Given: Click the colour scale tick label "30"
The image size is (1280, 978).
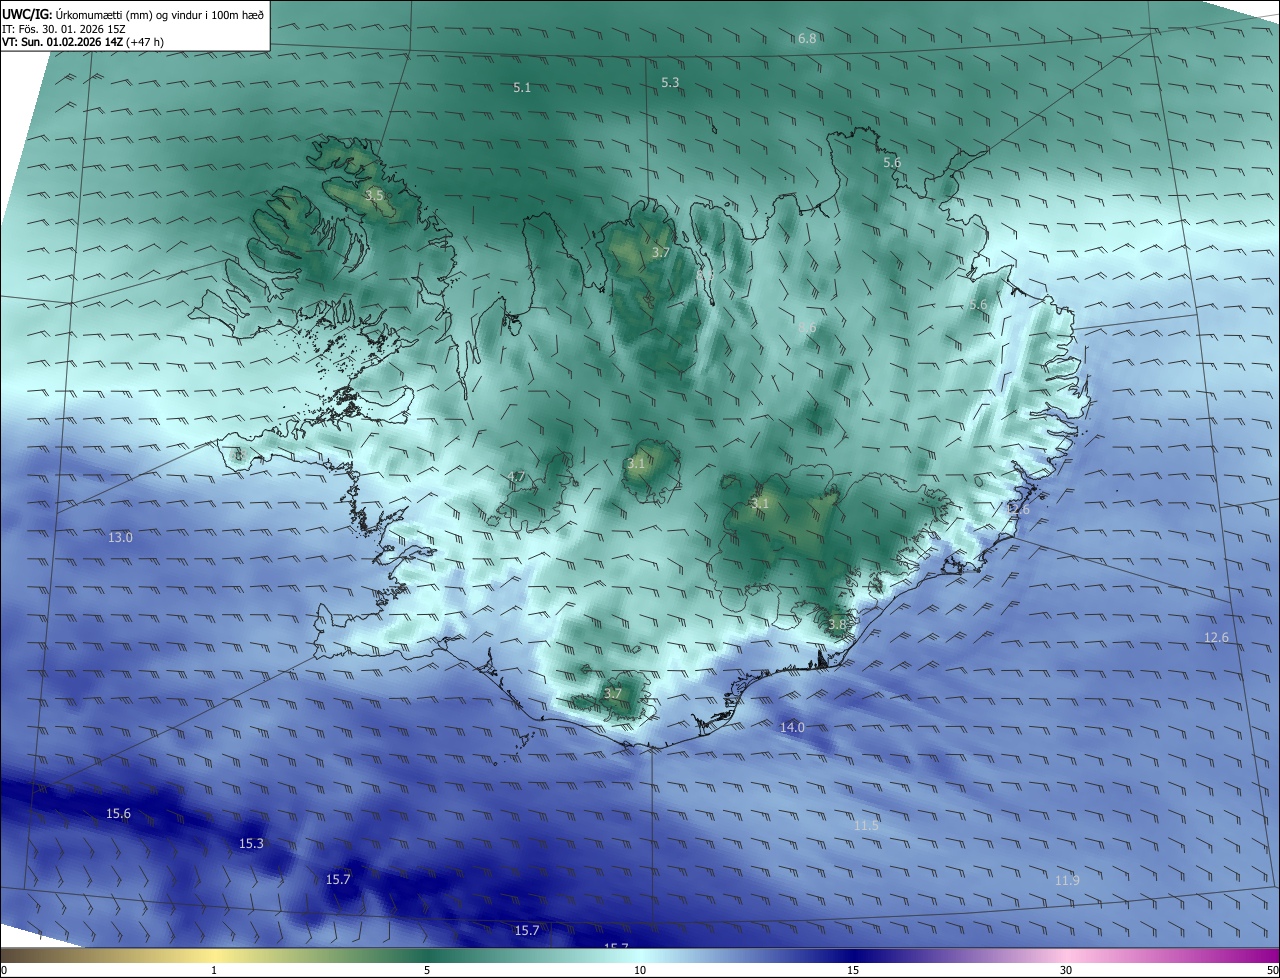Looking at the screenshot, I should [x=1066, y=970].
